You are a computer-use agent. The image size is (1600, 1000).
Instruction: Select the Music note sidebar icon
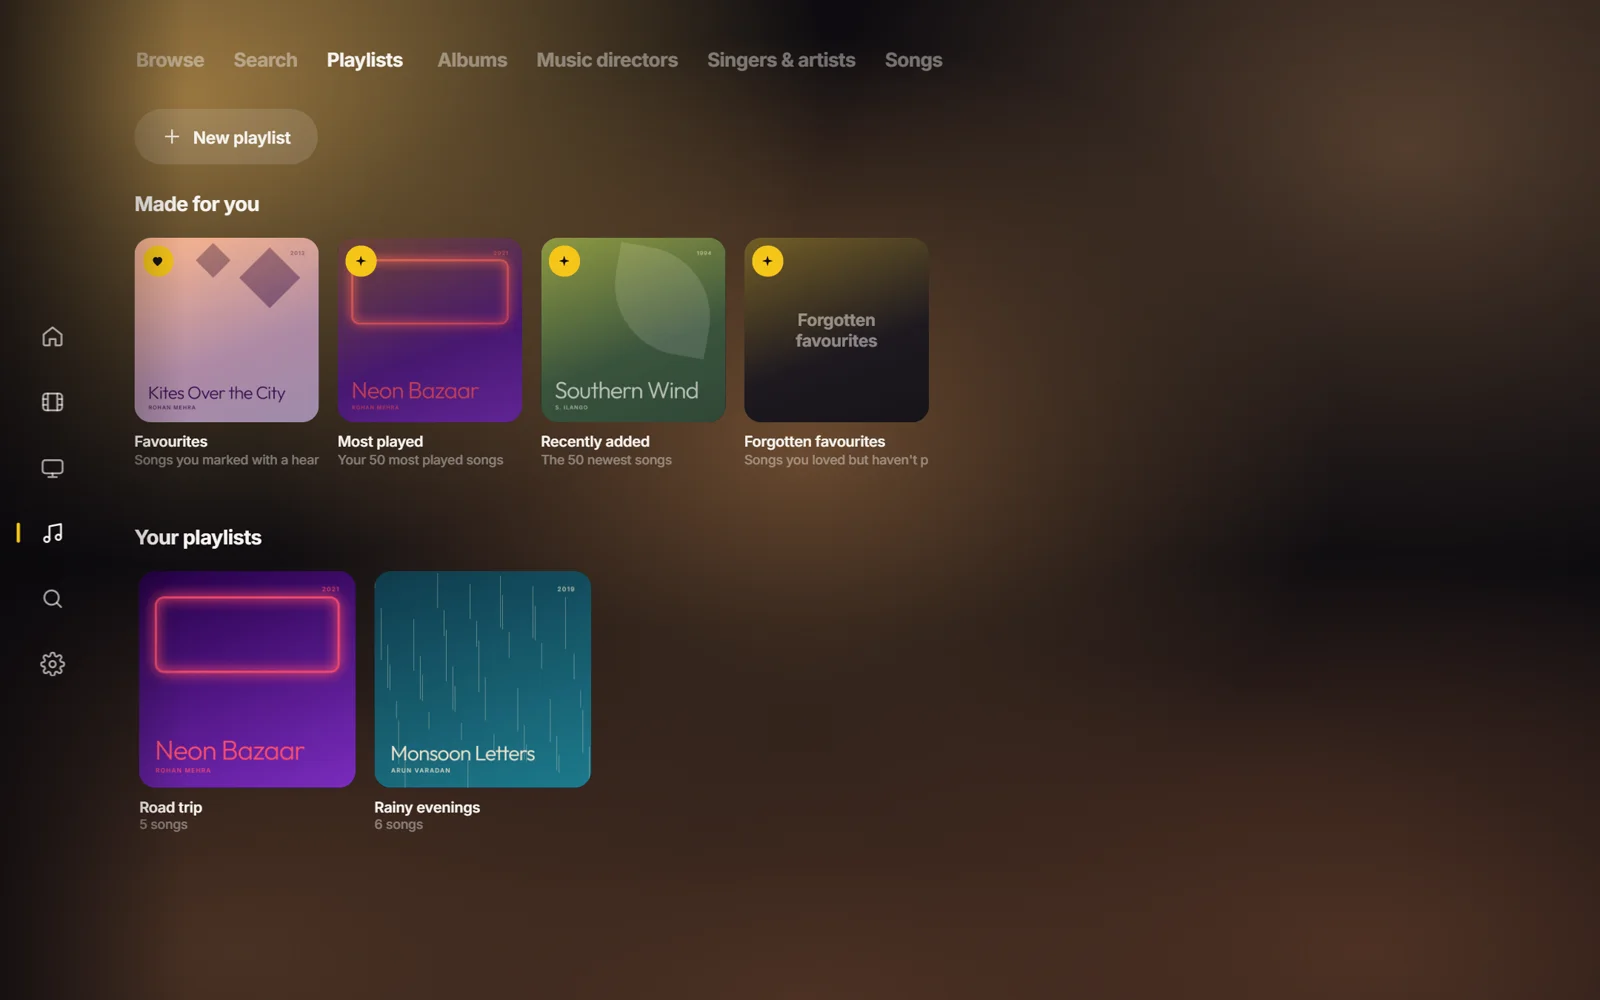click(52, 533)
